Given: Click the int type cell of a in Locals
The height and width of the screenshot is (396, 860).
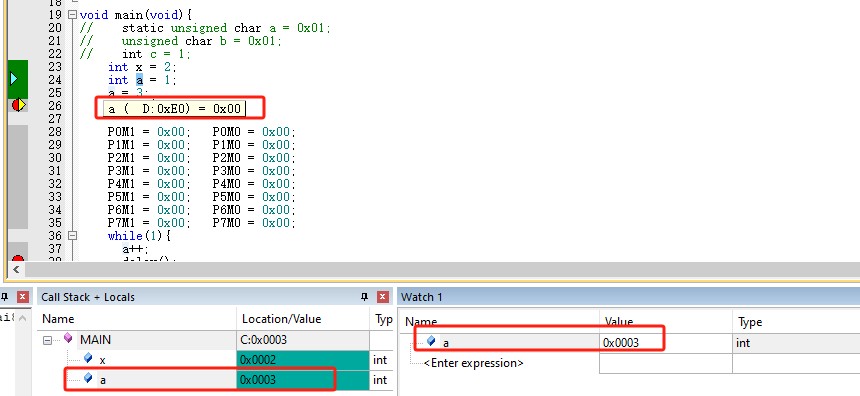Looking at the screenshot, I should pos(380,380).
